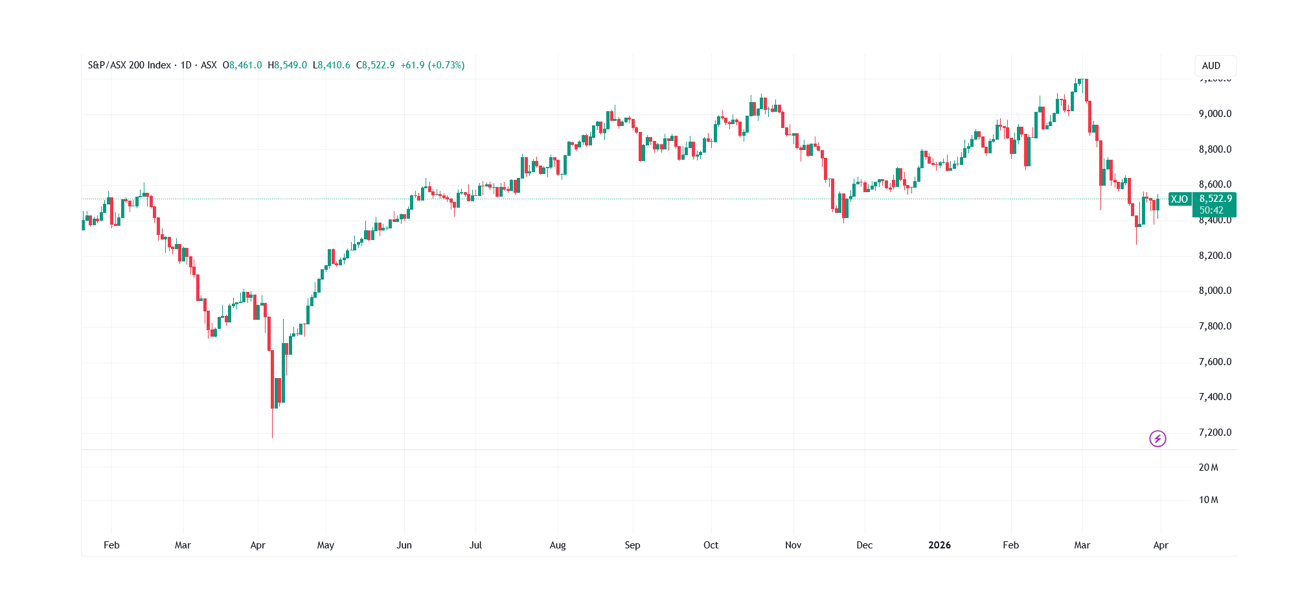Click the 7,200.0 price axis label
Image resolution: width=1295 pixels, height=597 pixels.
point(1215,433)
